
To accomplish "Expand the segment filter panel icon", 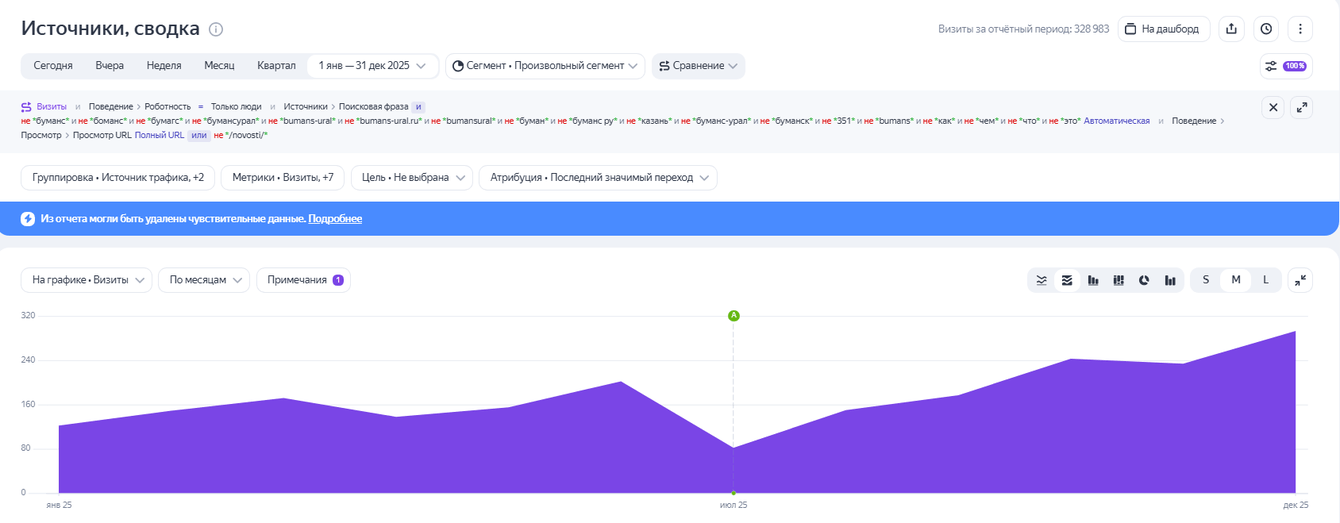I will coord(1301,107).
